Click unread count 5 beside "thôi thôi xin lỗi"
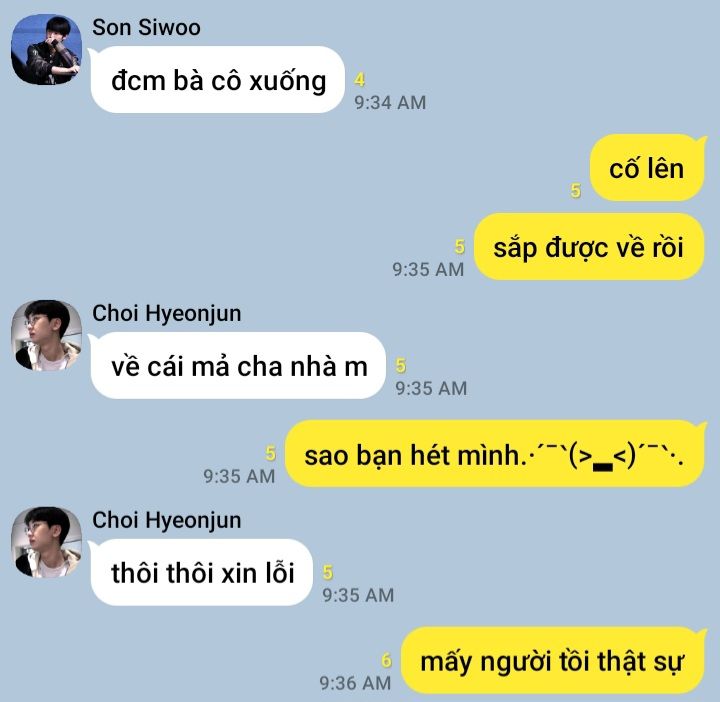Screen dimensions: 720x702 pyautogui.click(x=328, y=573)
